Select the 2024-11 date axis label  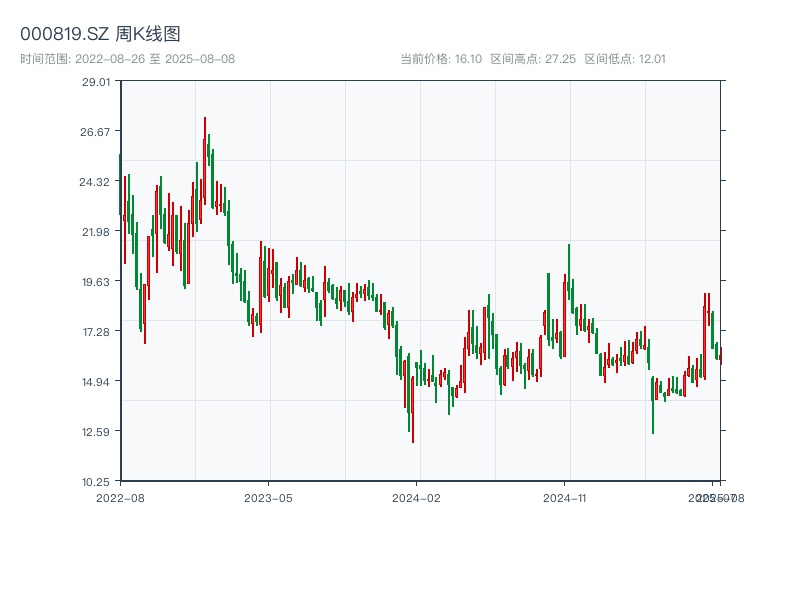[565, 497]
